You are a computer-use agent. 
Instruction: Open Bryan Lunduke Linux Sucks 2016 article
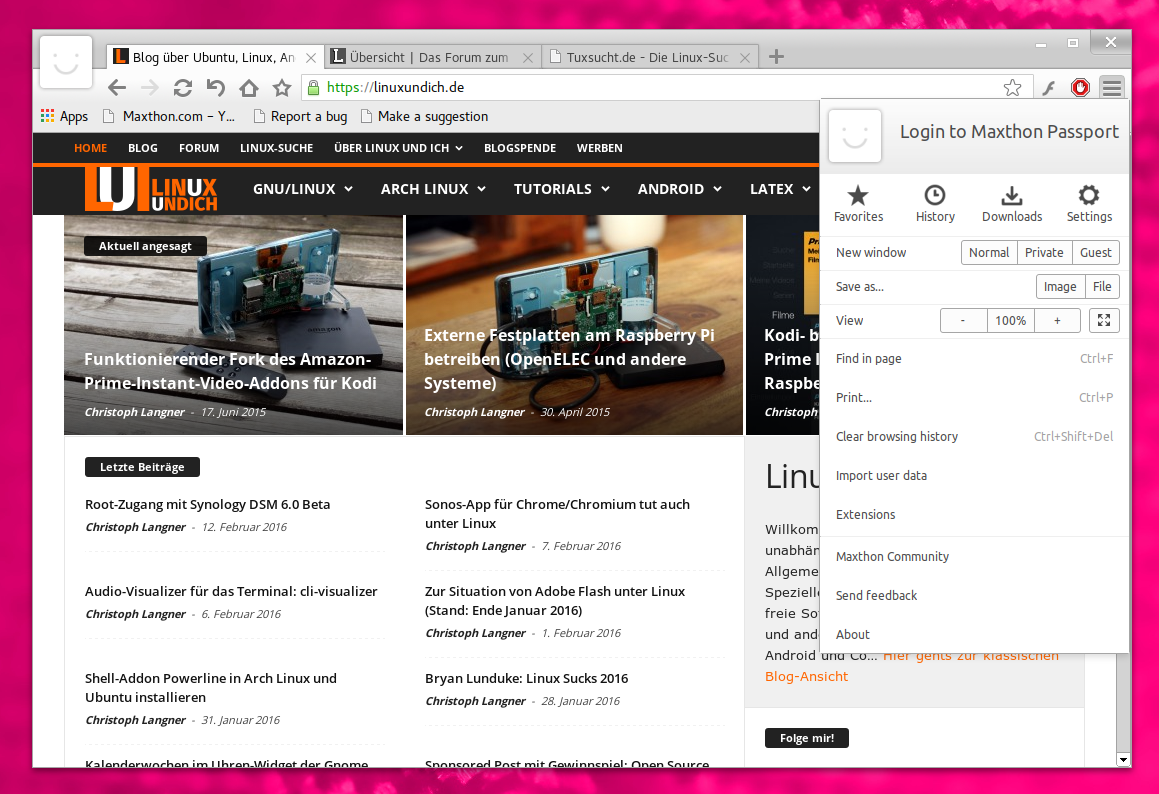526,679
